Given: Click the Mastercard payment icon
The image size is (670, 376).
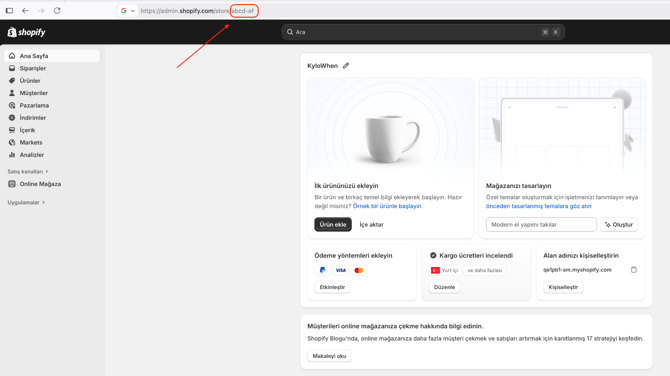Looking at the screenshot, I should tap(359, 270).
